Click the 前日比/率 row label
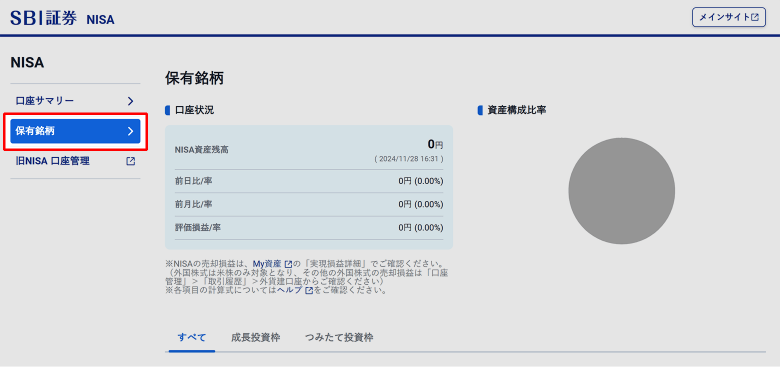Viewport: 780px width, 367px height. 194,181
